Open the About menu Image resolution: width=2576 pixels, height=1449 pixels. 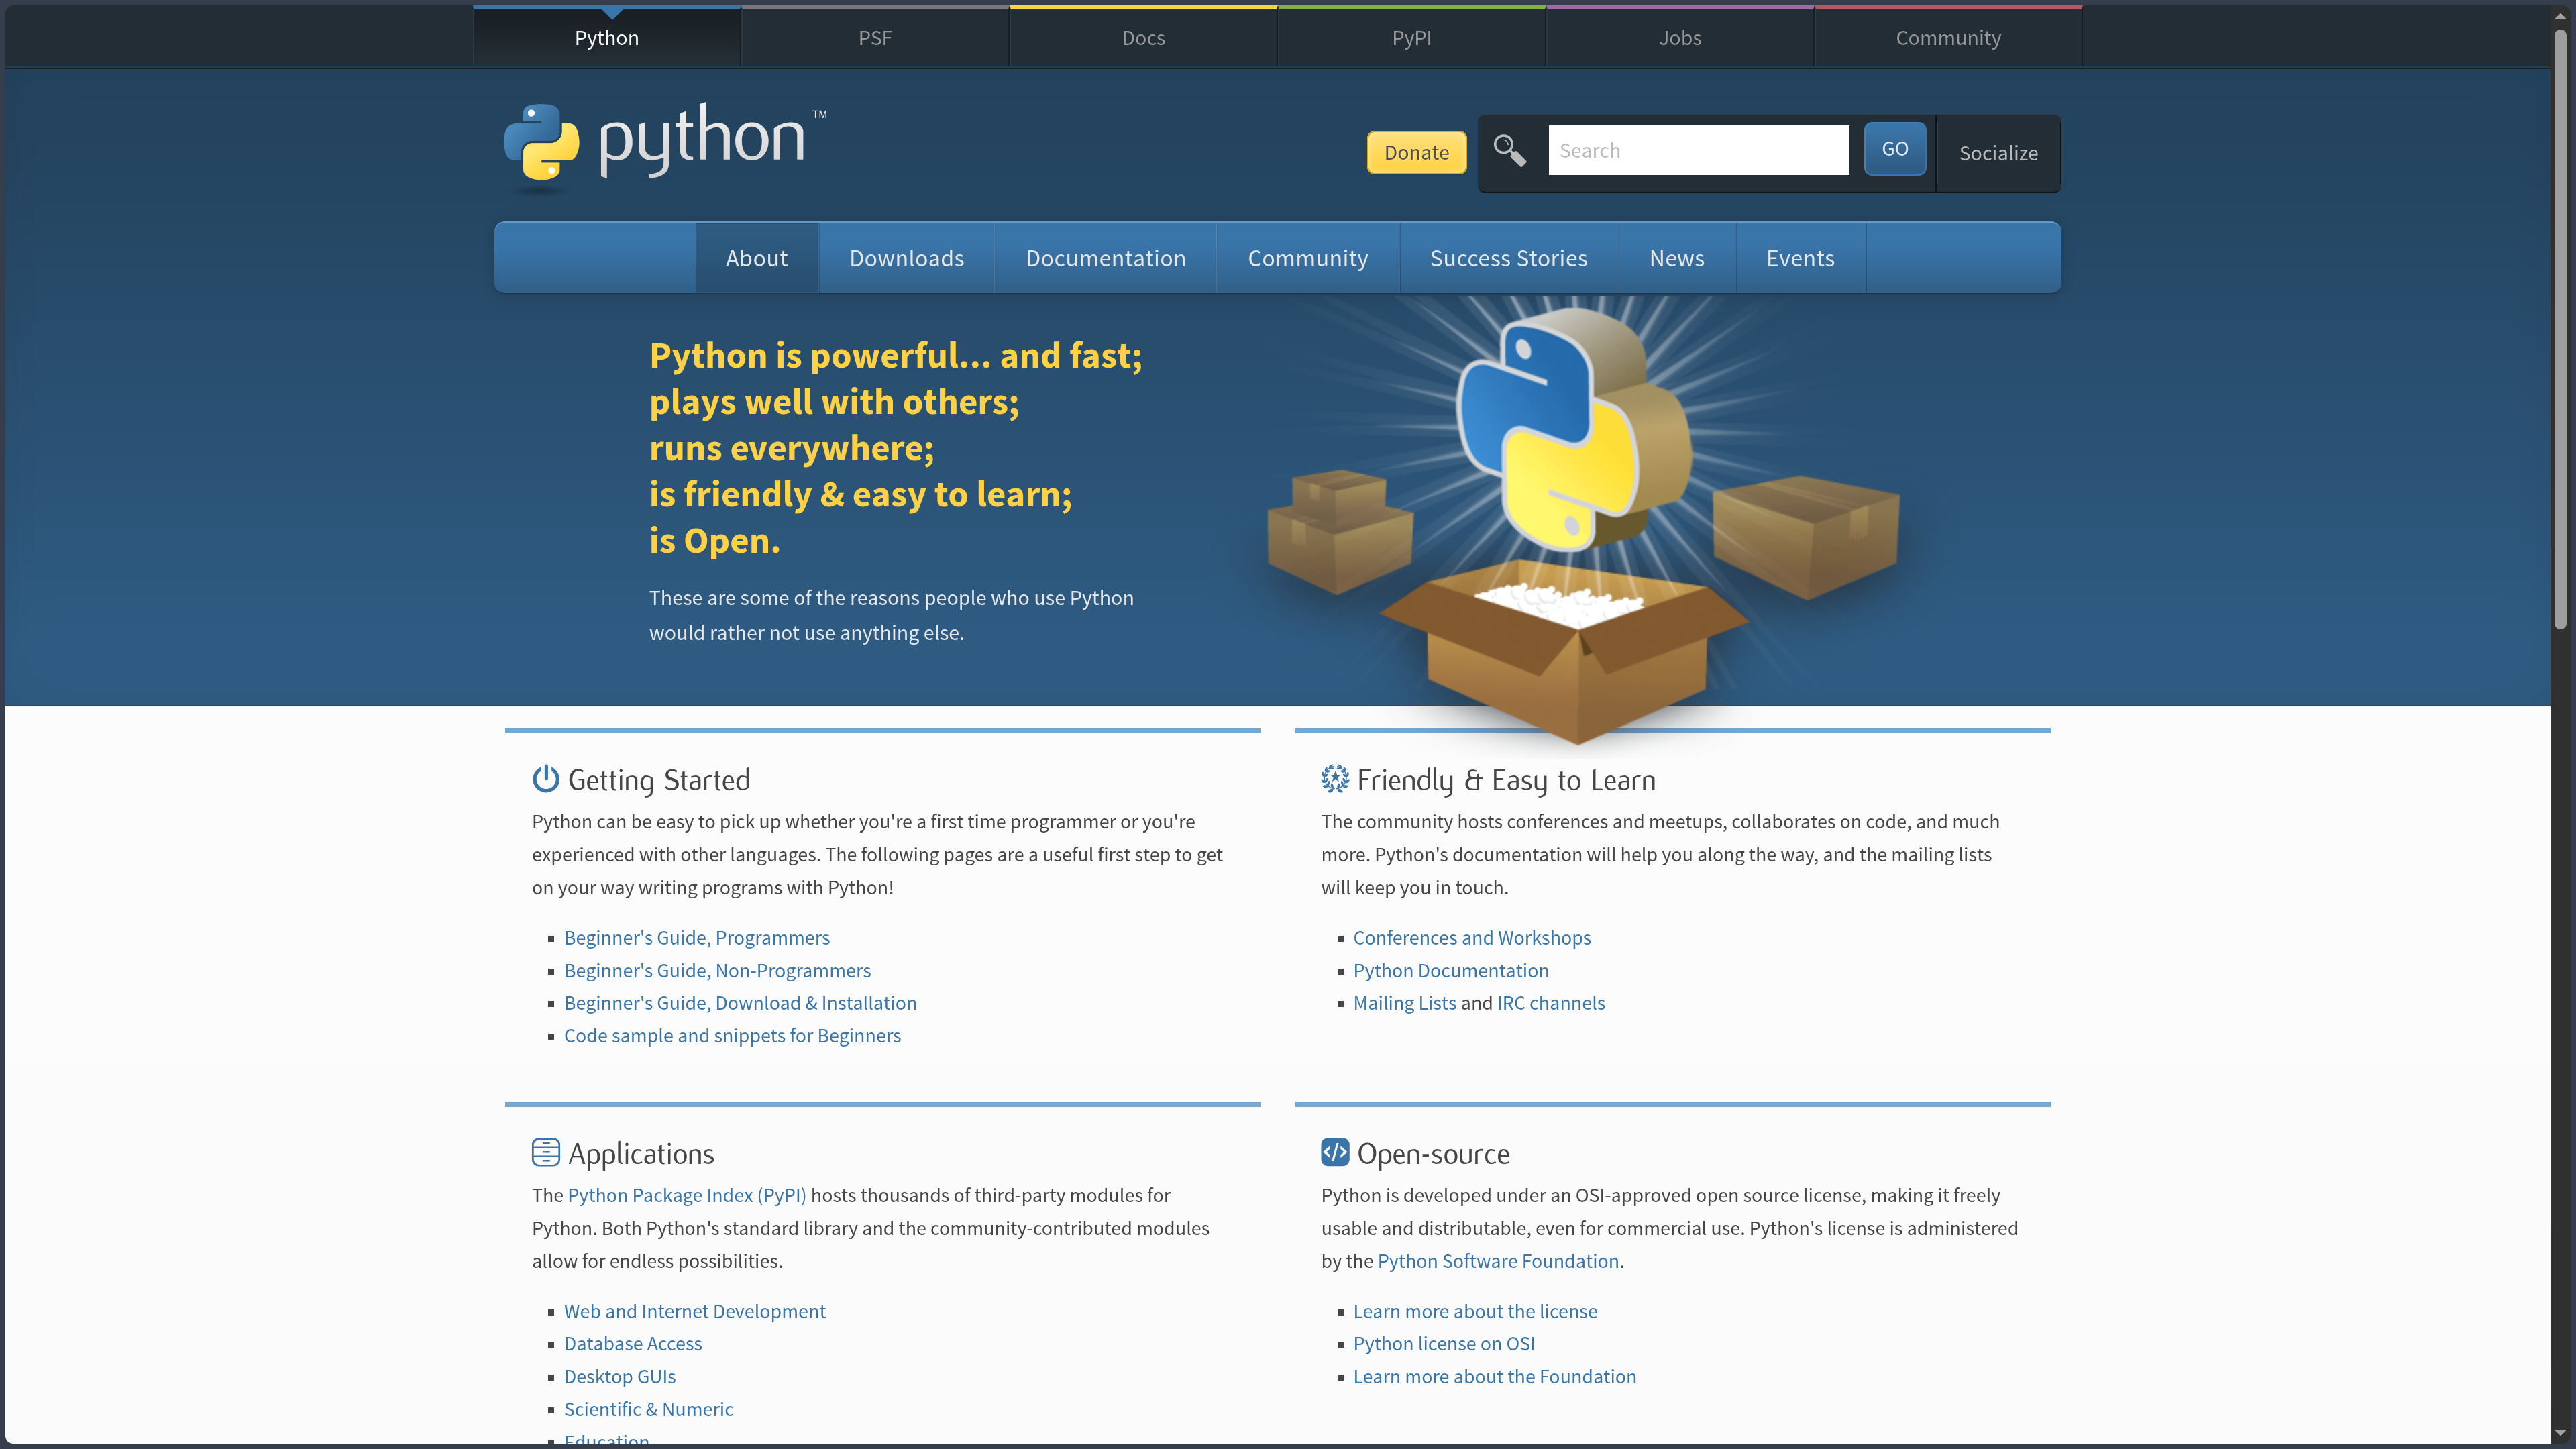point(756,258)
